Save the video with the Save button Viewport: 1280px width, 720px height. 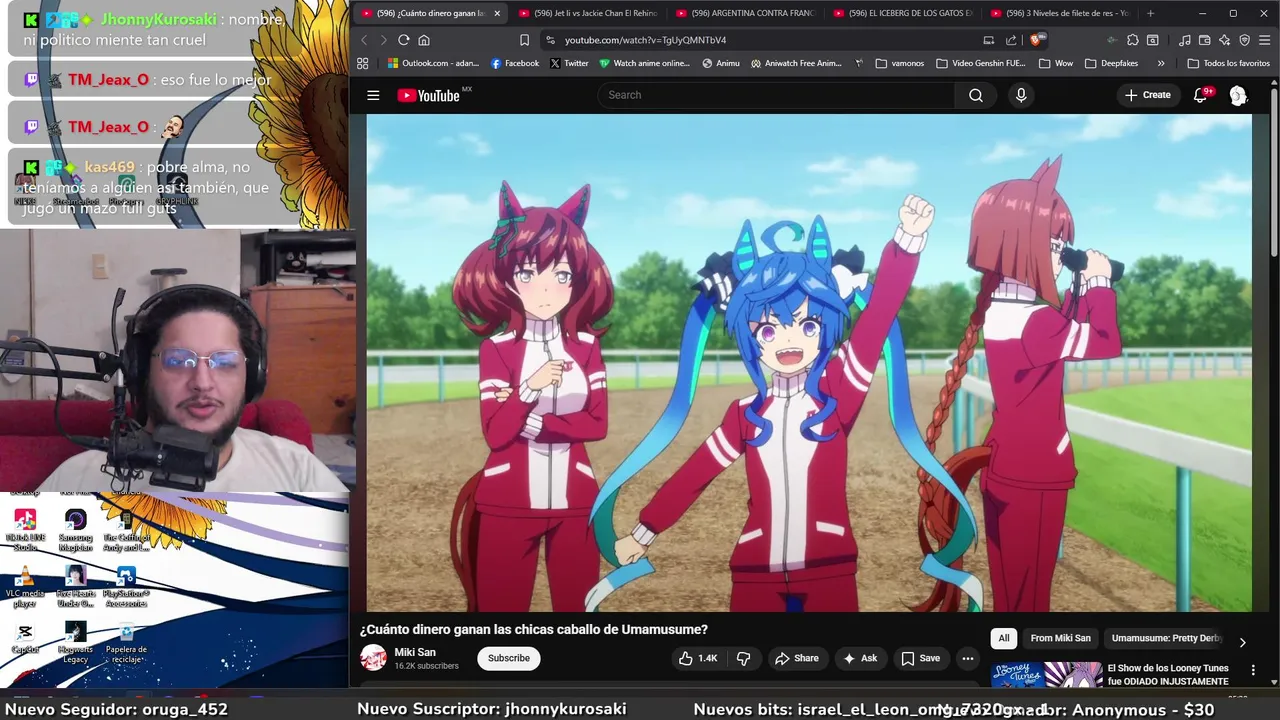tap(920, 658)
